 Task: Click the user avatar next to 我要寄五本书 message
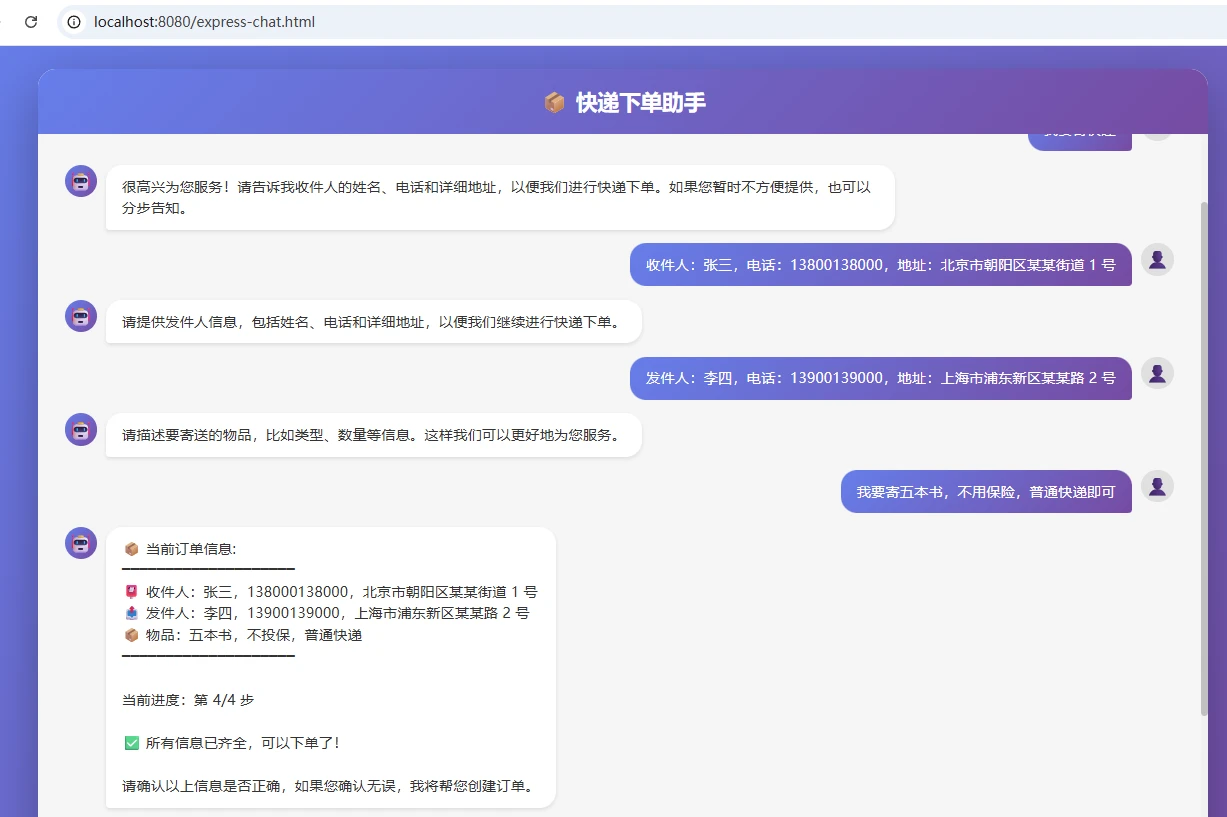(1157, 487)
